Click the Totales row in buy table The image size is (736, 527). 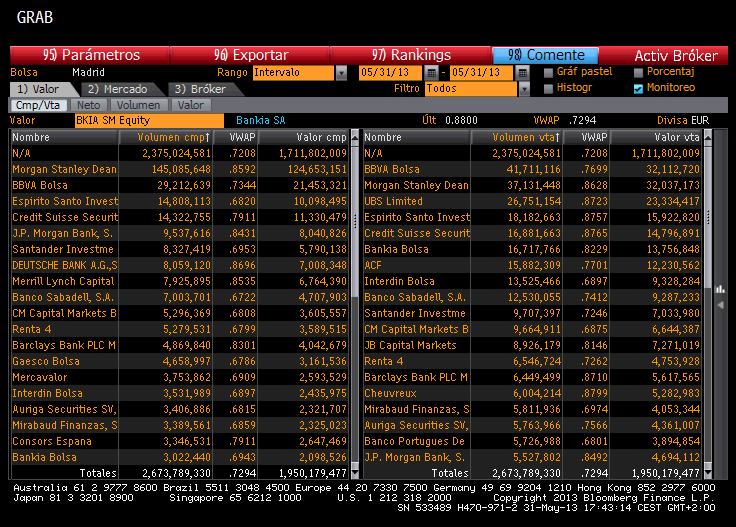pos(180,473)
